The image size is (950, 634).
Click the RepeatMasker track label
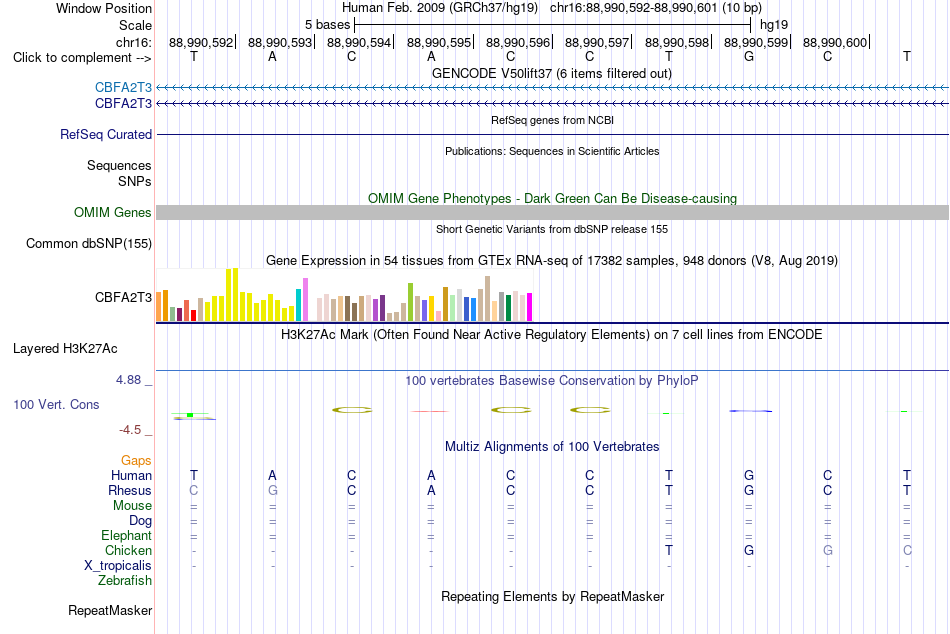(110, 610)
